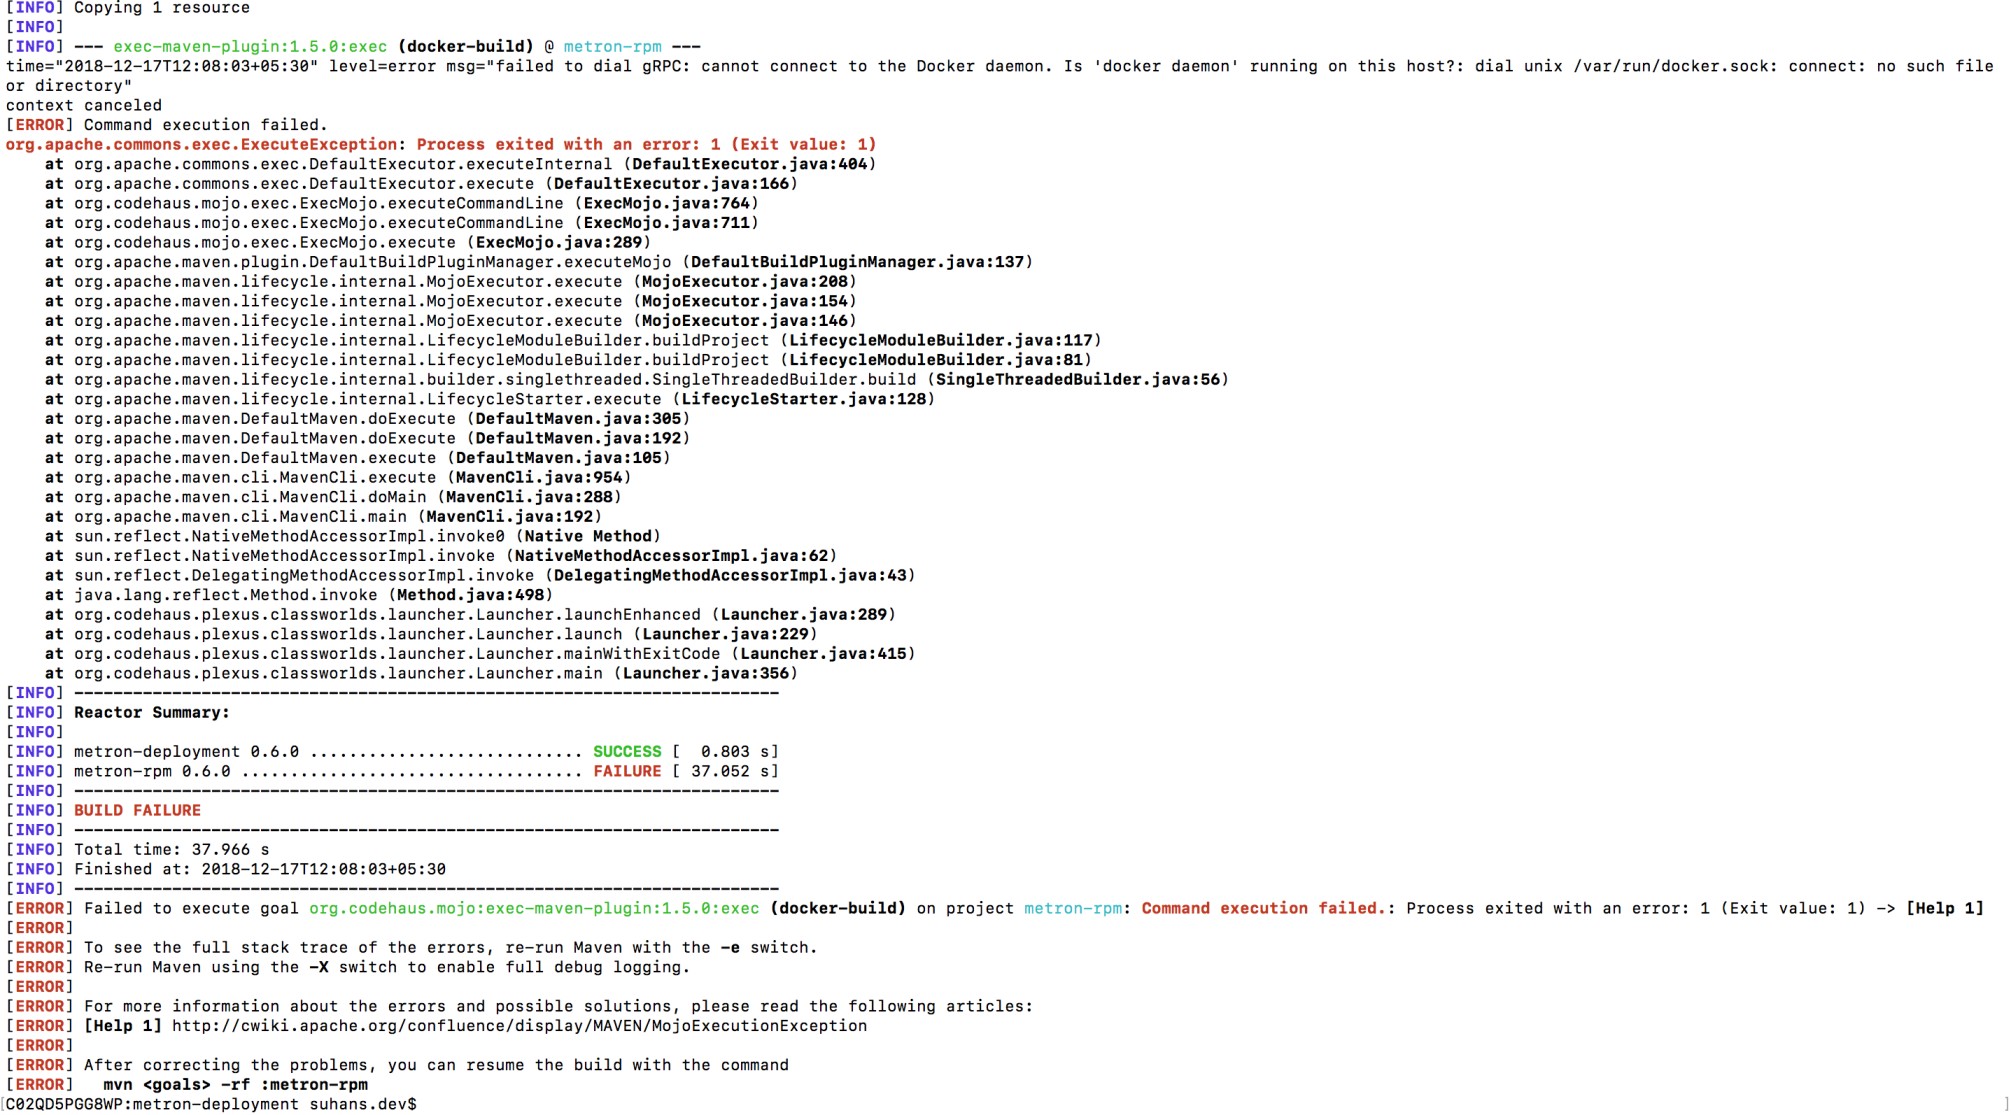Click the exec-maven-plugin:1.5.0:exec green text at top
Viewport: 2011px width, 1115px height.
pos(250,46)
